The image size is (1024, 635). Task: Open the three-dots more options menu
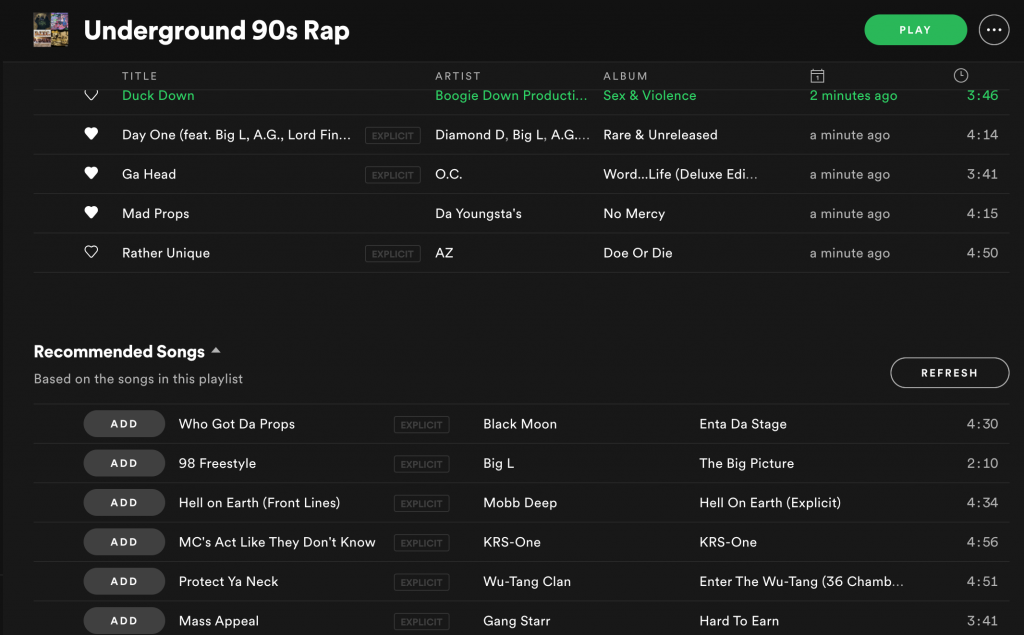pos(993,30)
